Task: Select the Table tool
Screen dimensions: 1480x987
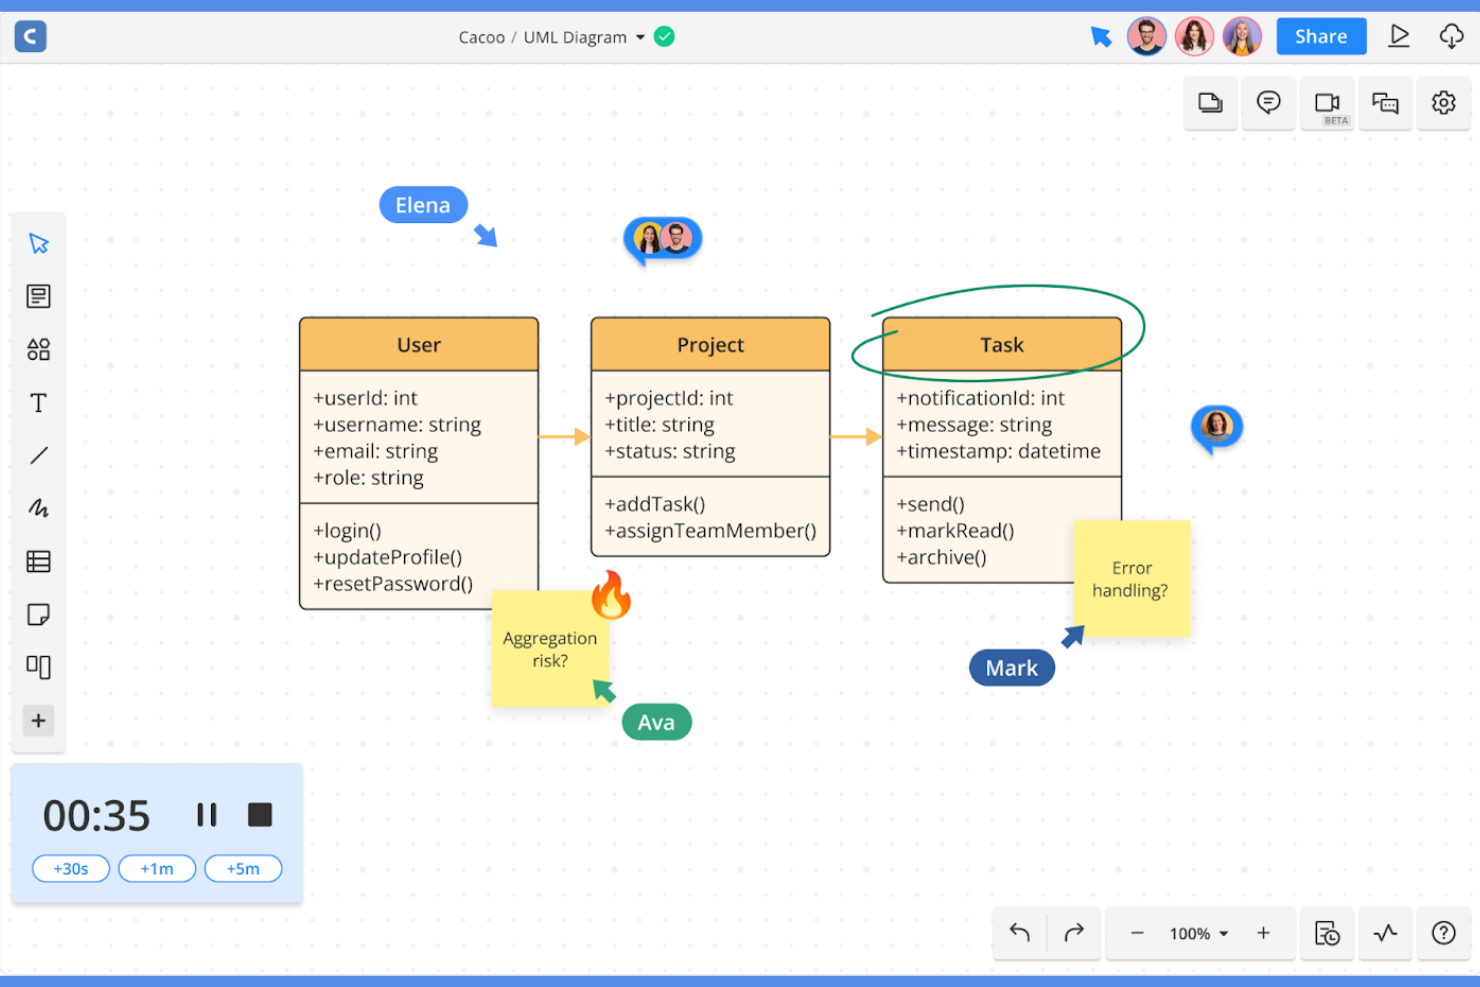Action: (x=38, y=561)
